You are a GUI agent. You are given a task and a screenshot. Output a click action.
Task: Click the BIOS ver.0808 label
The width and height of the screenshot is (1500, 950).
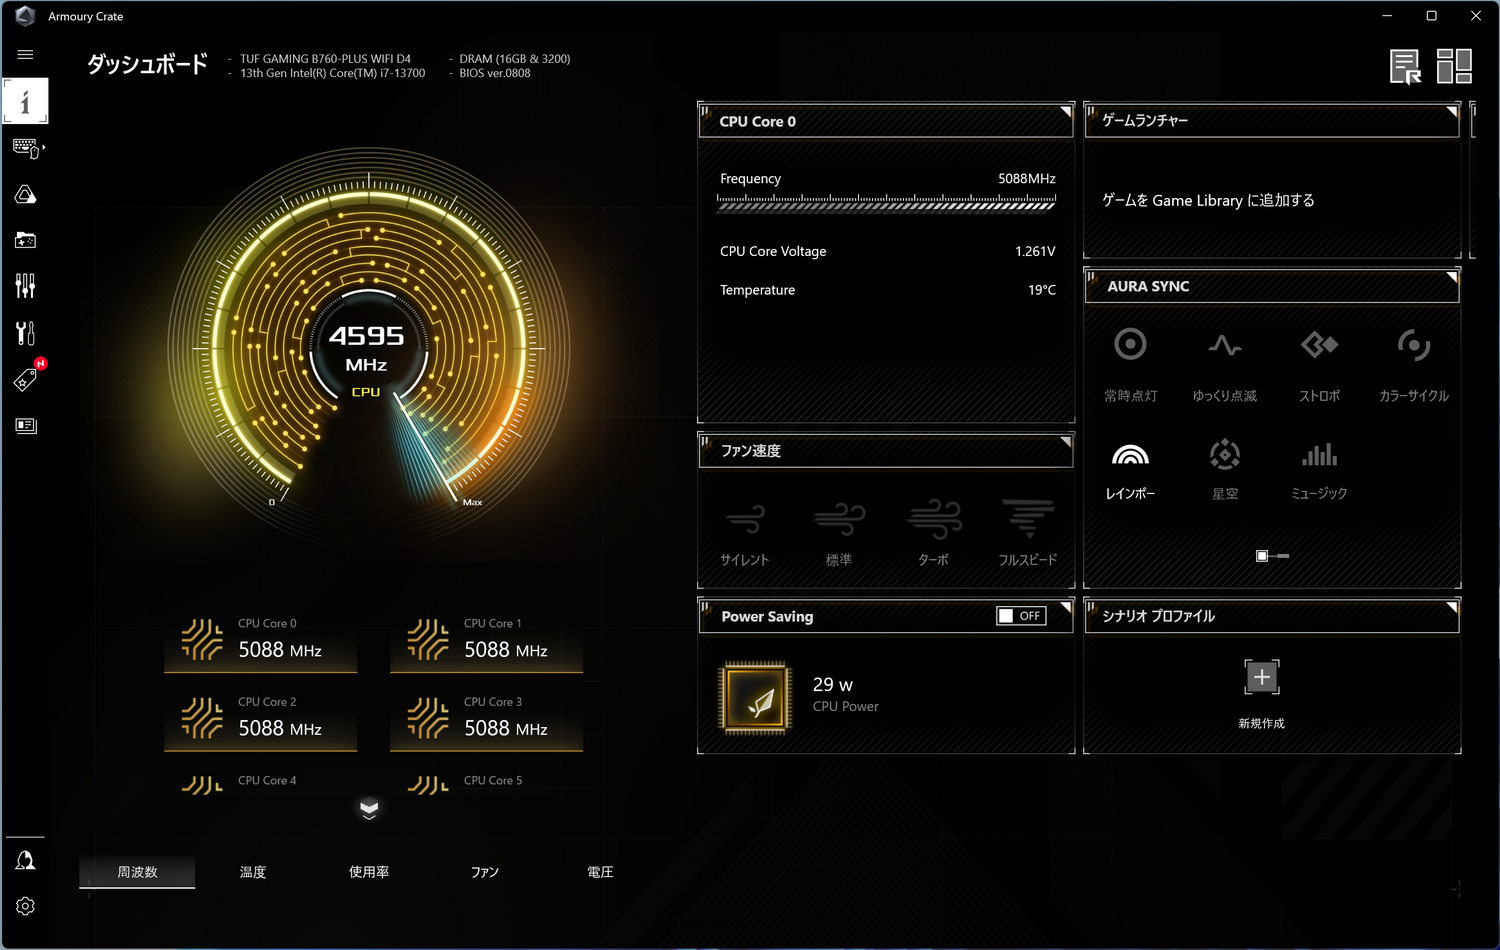[x=495, y=73]
